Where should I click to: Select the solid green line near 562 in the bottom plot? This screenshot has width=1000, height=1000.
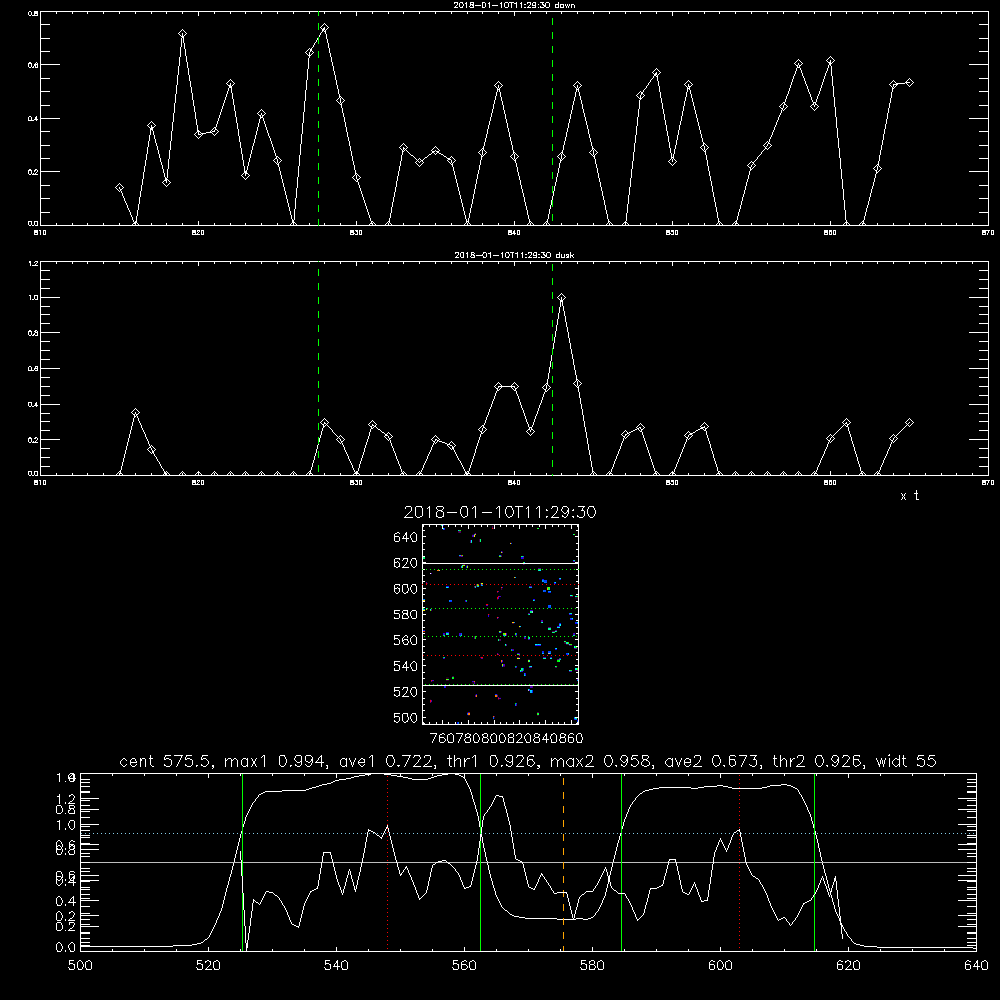[480, 861]
